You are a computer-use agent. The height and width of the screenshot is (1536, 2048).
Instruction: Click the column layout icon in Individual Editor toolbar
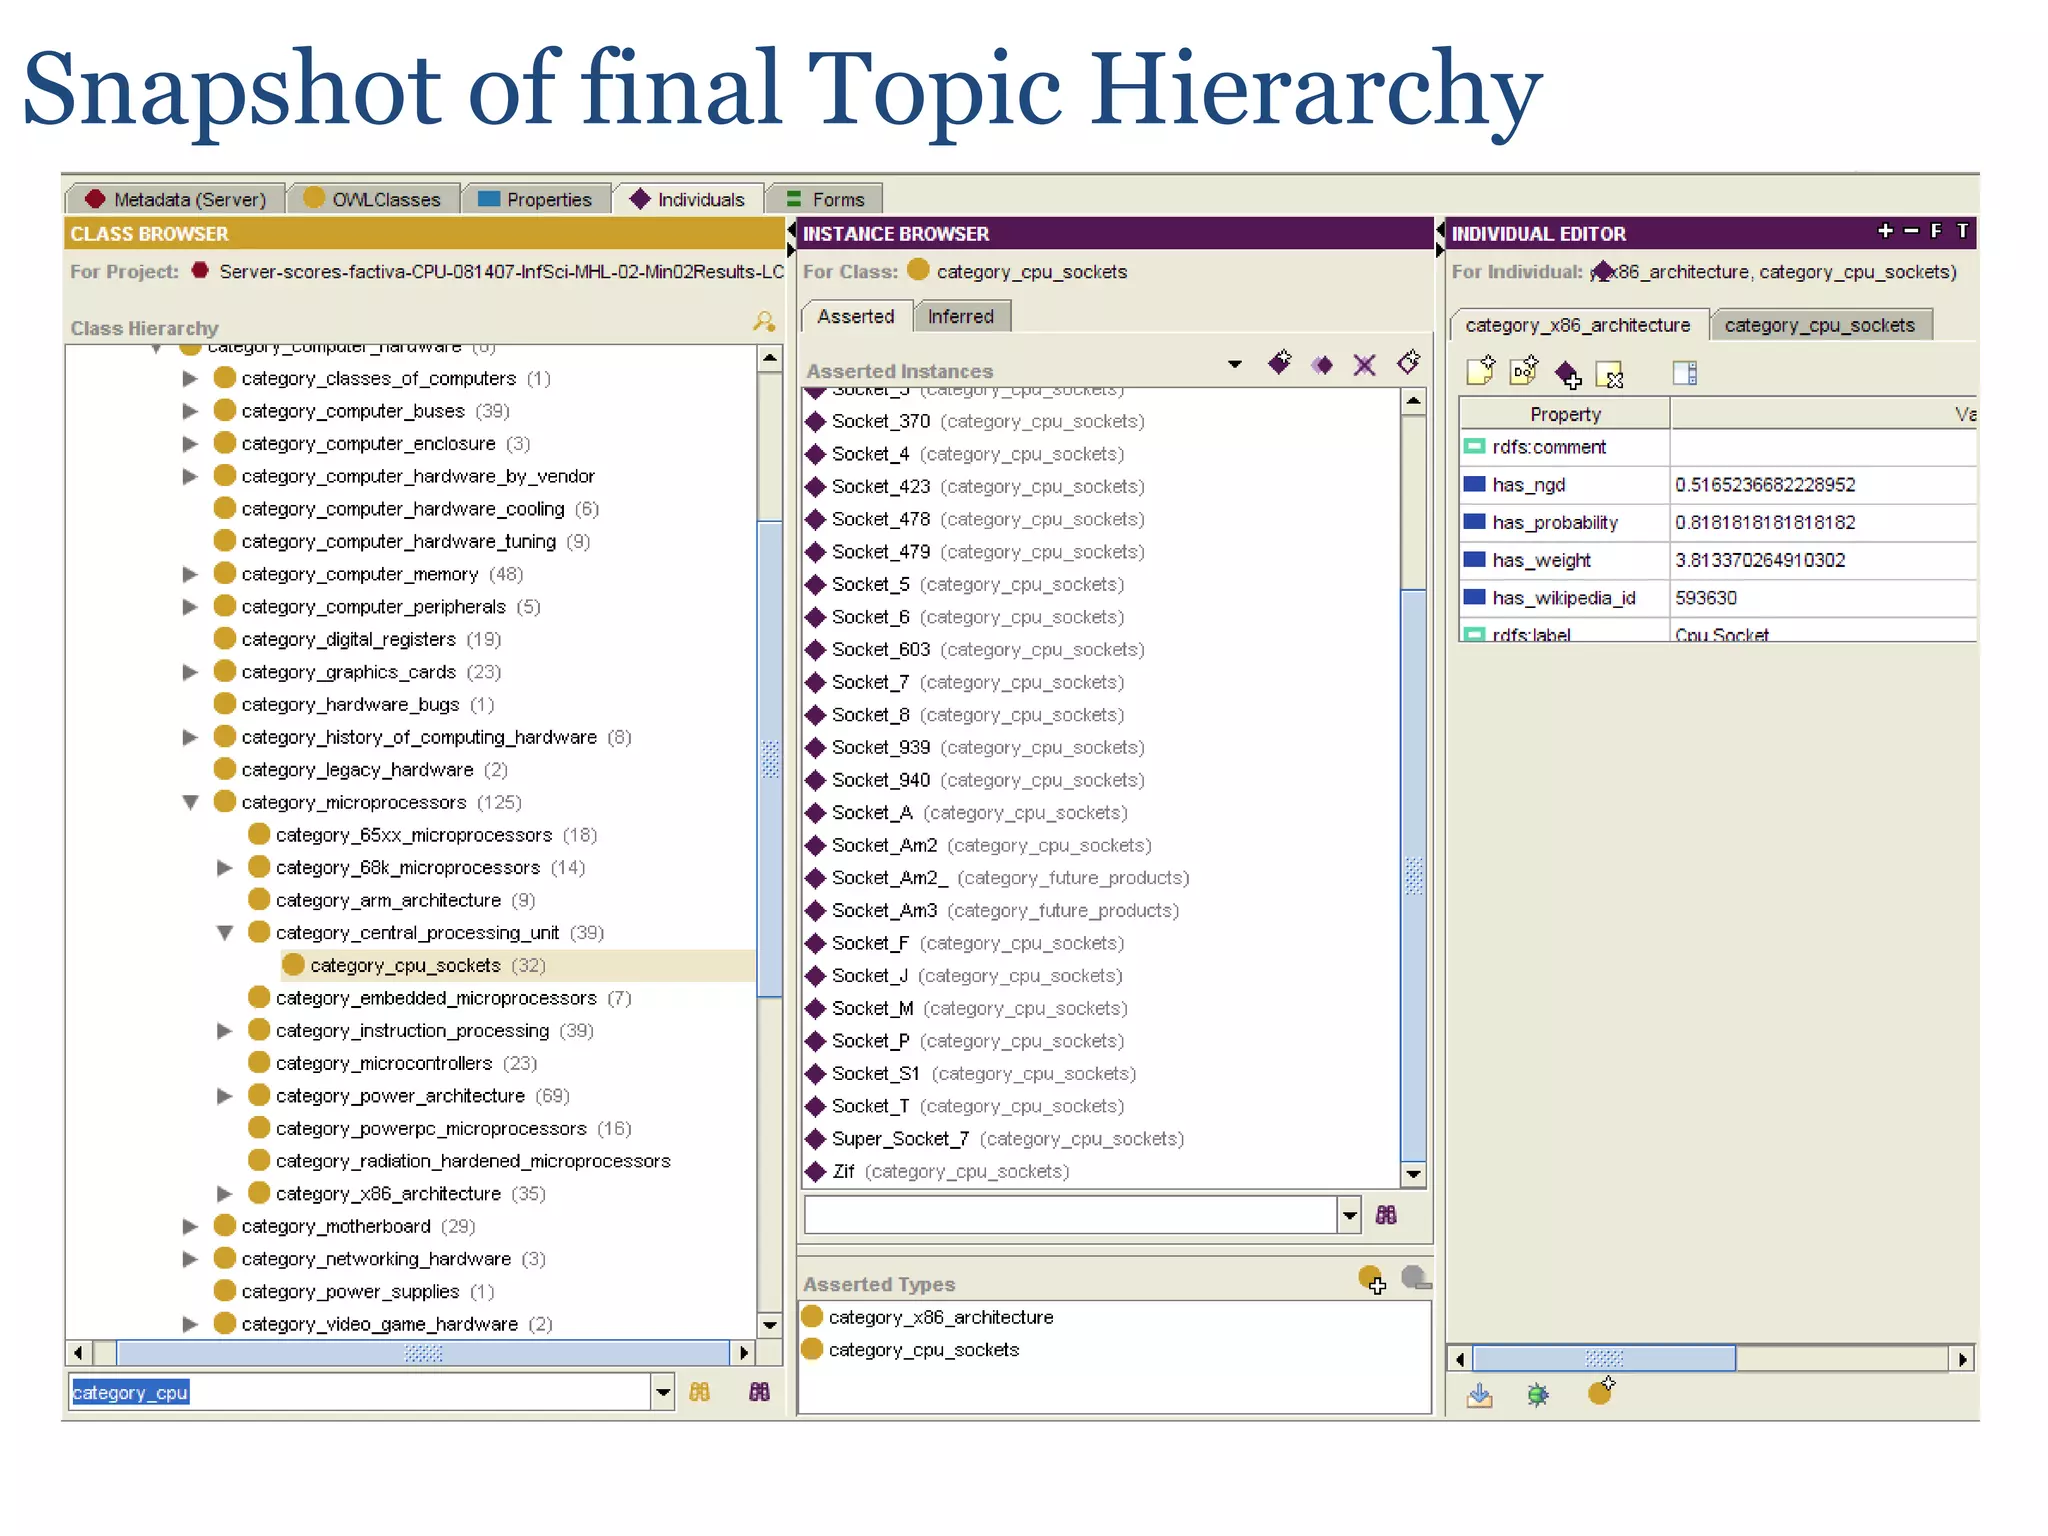[1685, 373]
